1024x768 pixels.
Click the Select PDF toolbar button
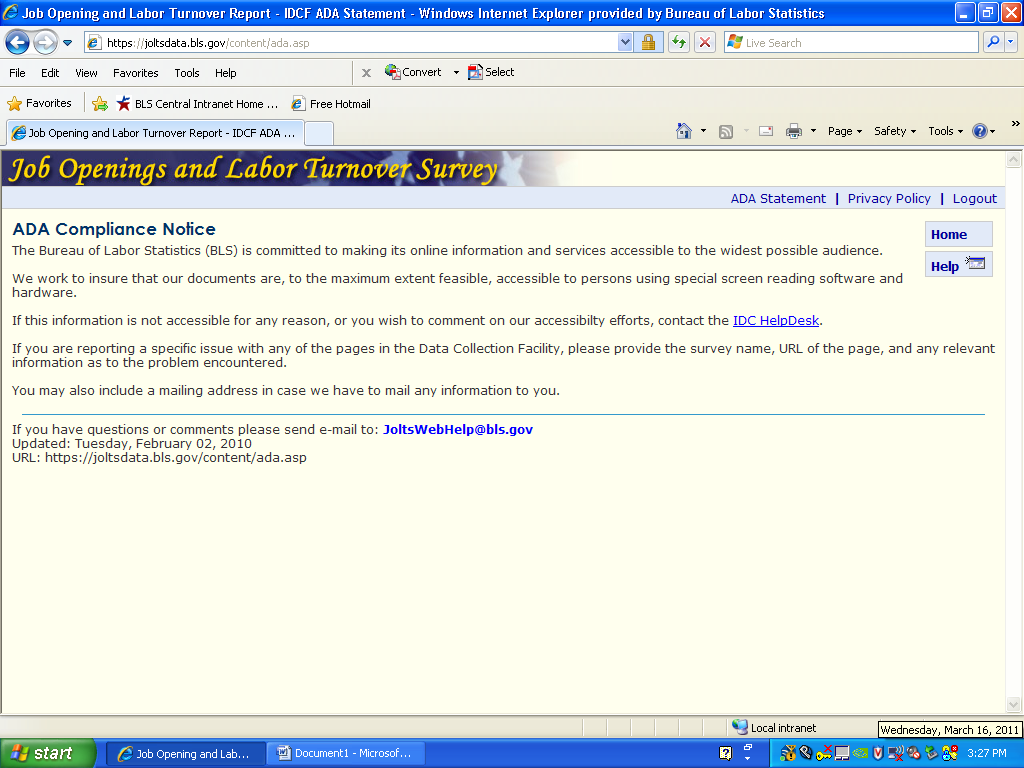pos(491,72)
